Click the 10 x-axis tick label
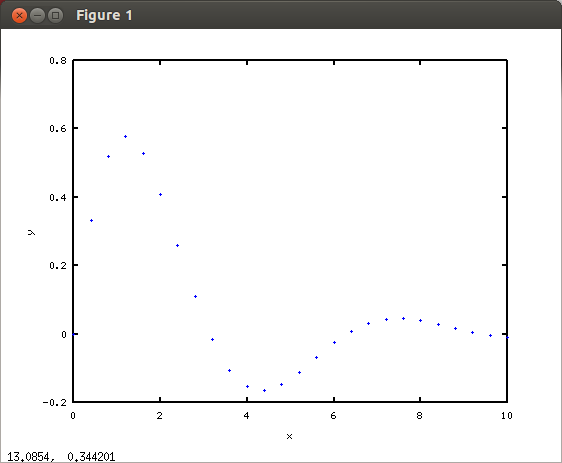The width and height of the screenshot is (562, 463). [506, 416]
